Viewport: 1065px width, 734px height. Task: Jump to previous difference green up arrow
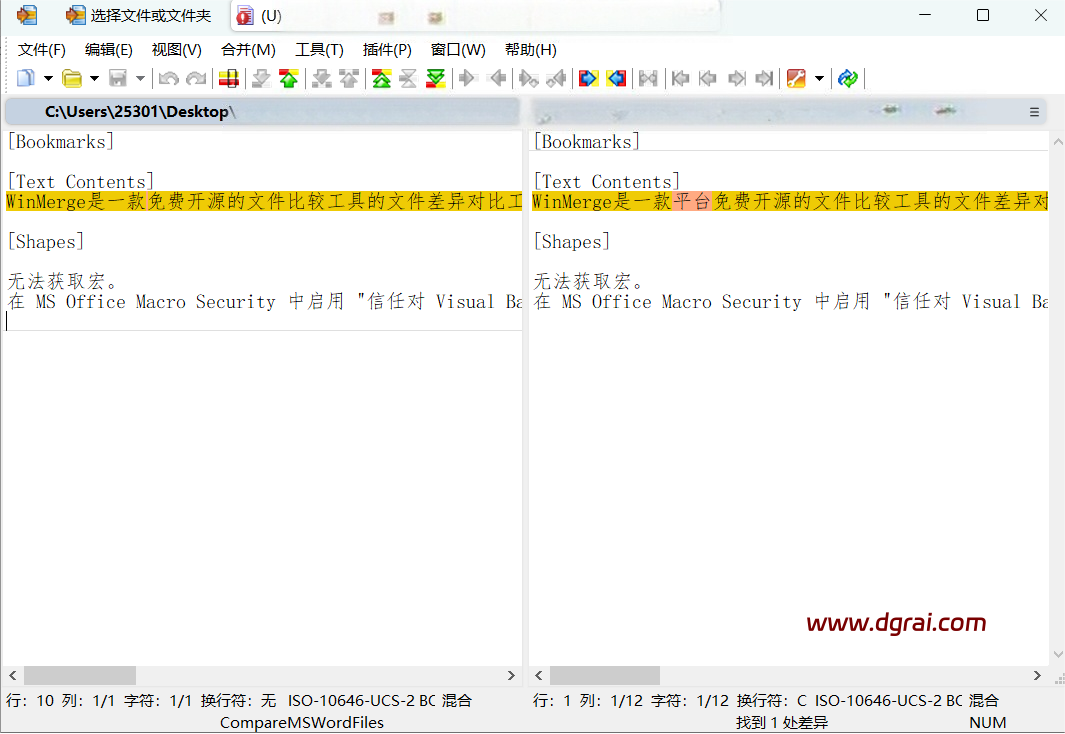click(x=289, y=78)
